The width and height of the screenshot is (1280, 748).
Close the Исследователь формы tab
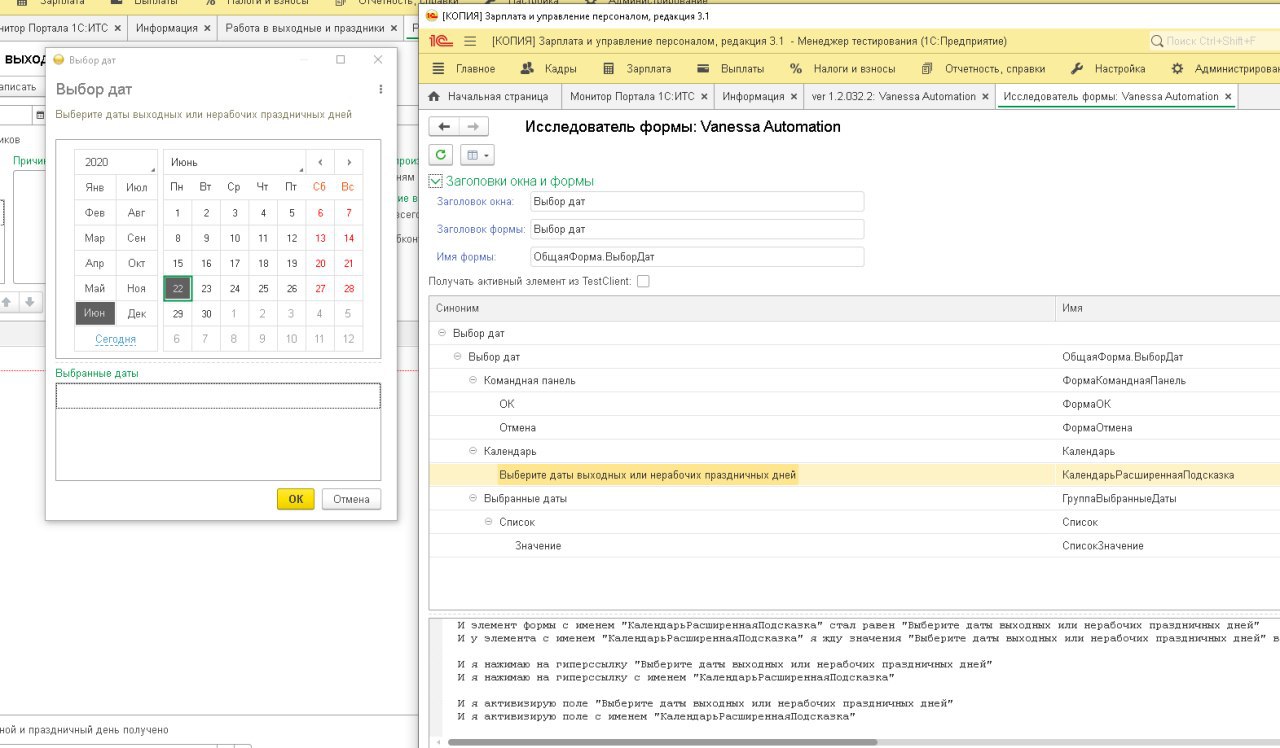pyautogui.click(x=1228, y=97)
